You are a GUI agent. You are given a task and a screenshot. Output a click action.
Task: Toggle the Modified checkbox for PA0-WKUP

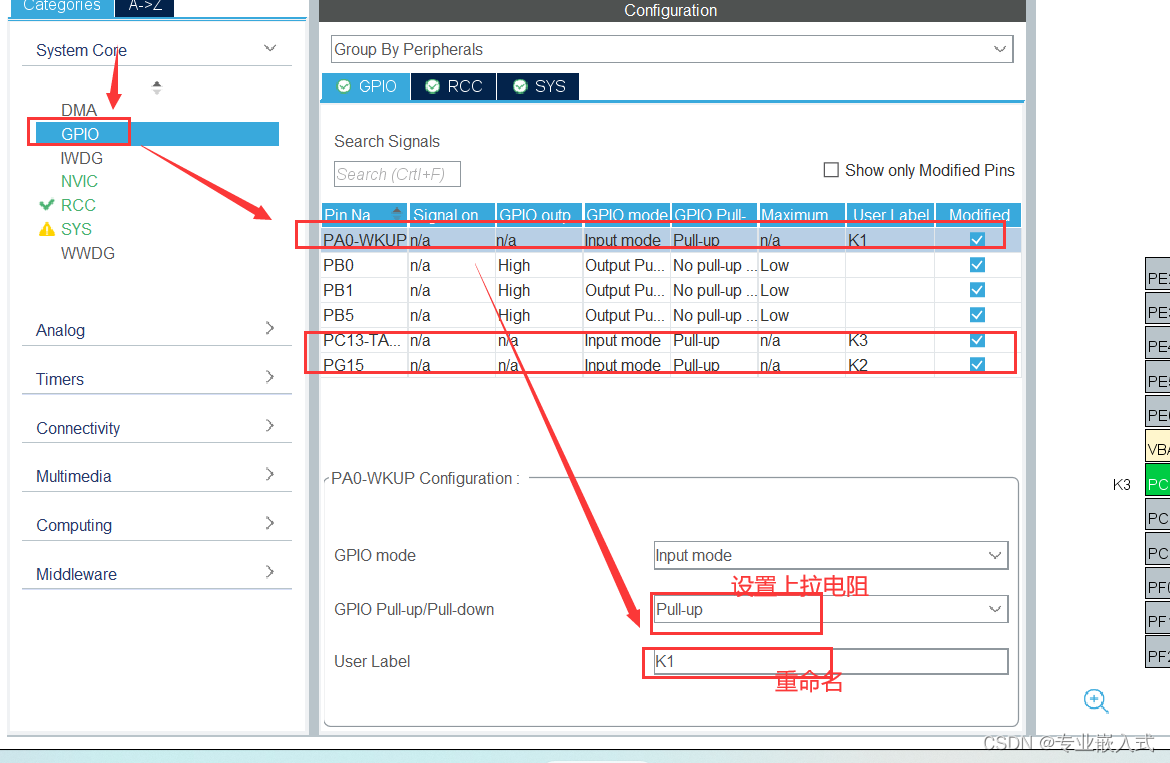pyautogui.click(x=977, y=239)
